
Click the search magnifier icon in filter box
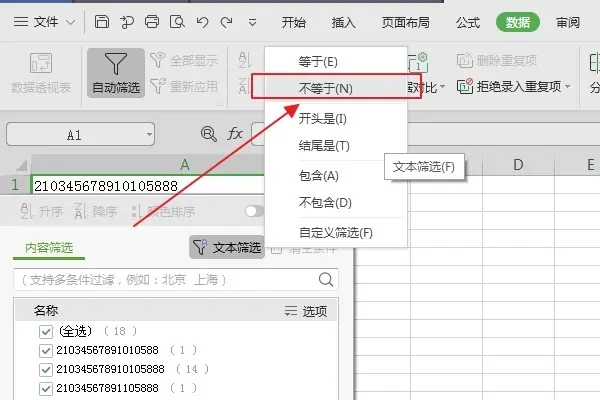click(x=326, y=280)
